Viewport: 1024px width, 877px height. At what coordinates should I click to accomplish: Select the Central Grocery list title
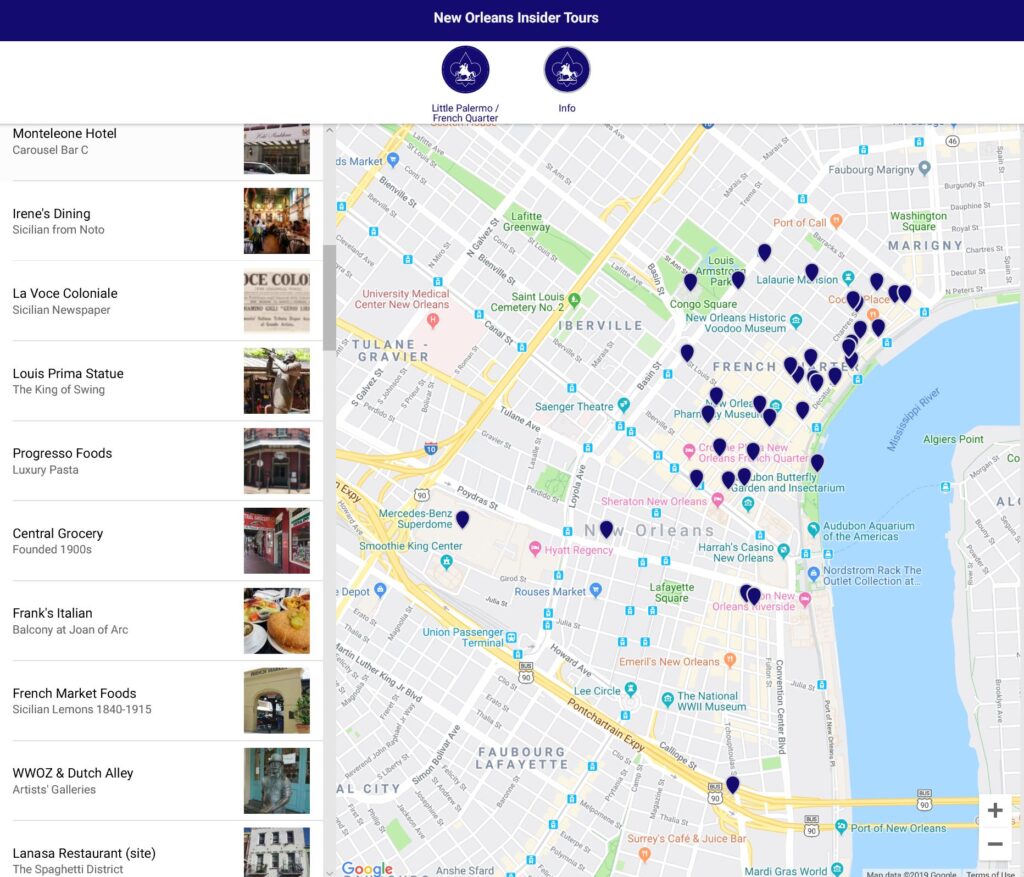pos(57,534)
